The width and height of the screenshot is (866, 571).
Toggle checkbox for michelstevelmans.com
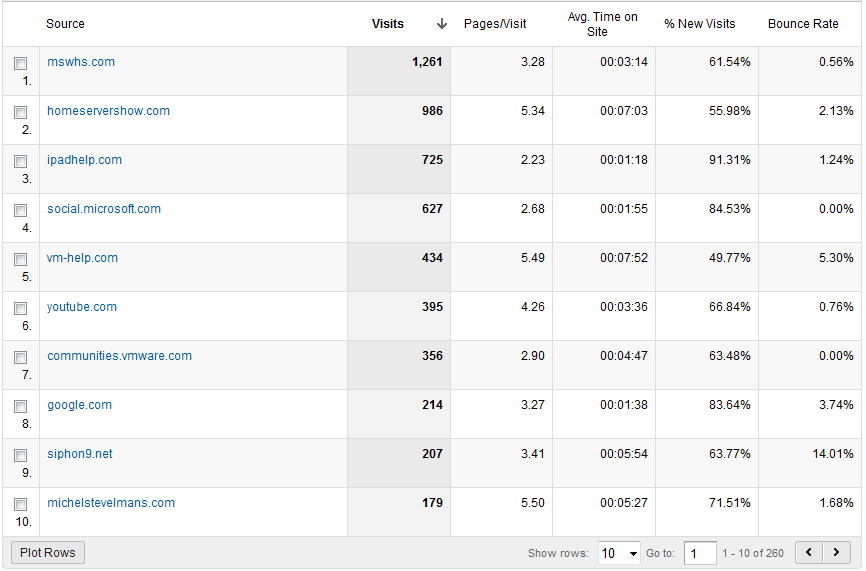[20, 504]
